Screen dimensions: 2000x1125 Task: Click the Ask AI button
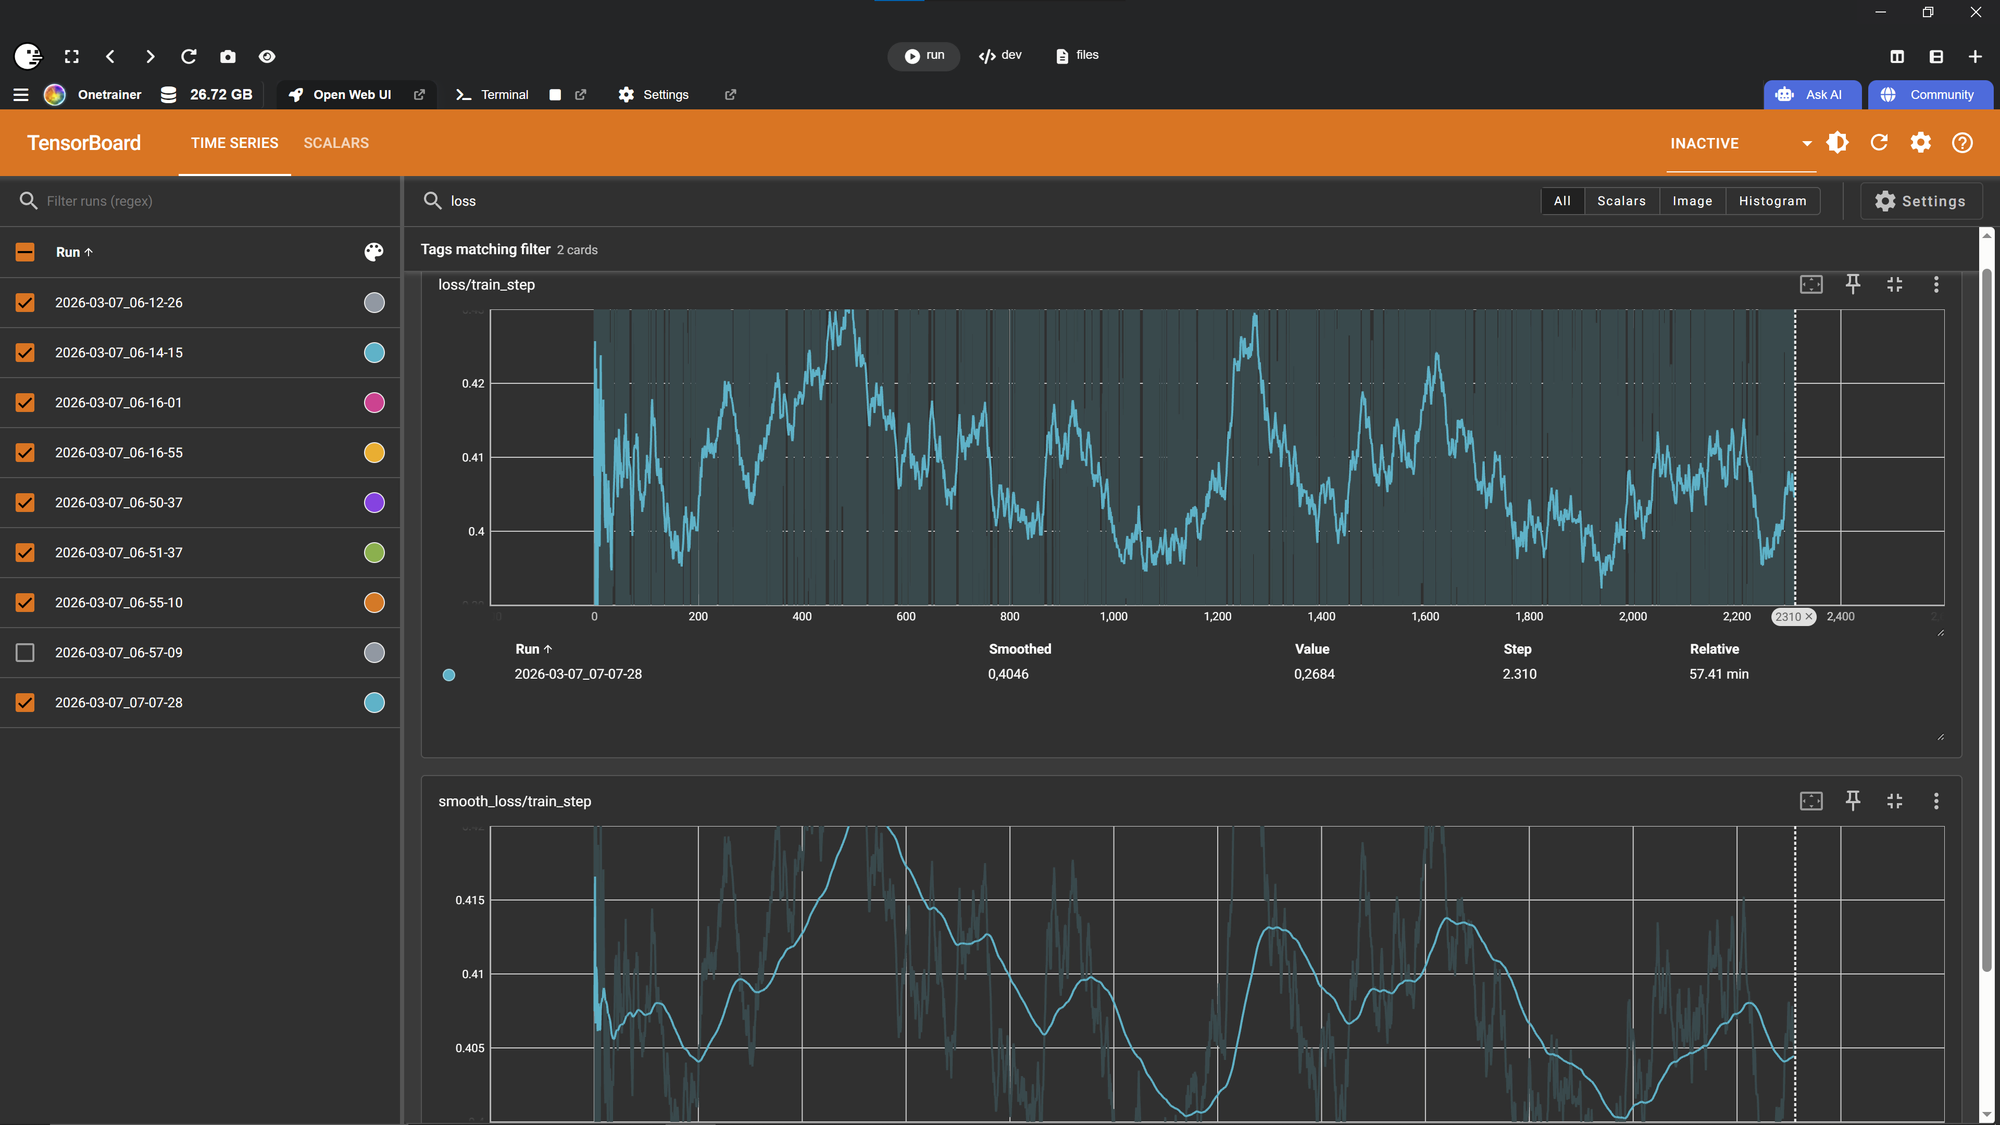click(1811, 95)
